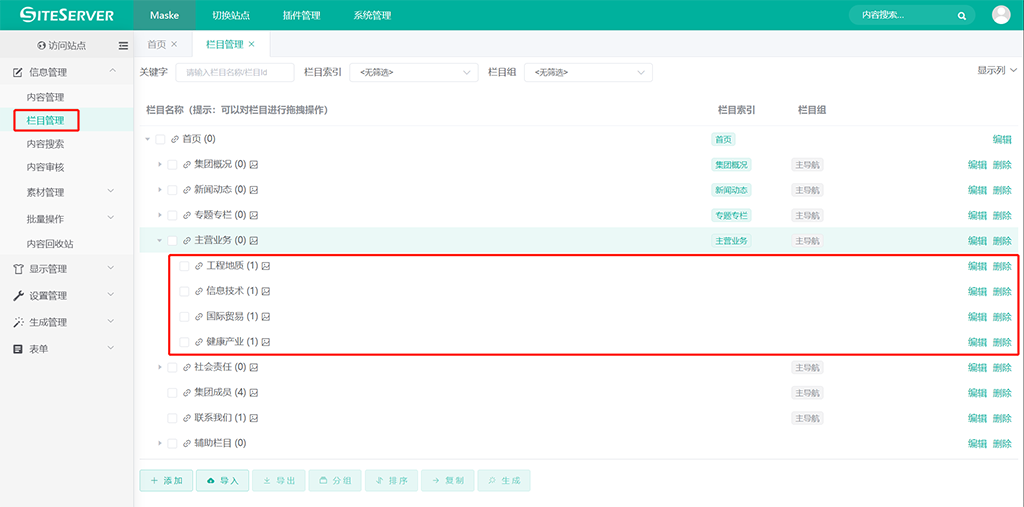
Task: Click 删除 link for 国际贸易 row
Action: click(1002, 317)
